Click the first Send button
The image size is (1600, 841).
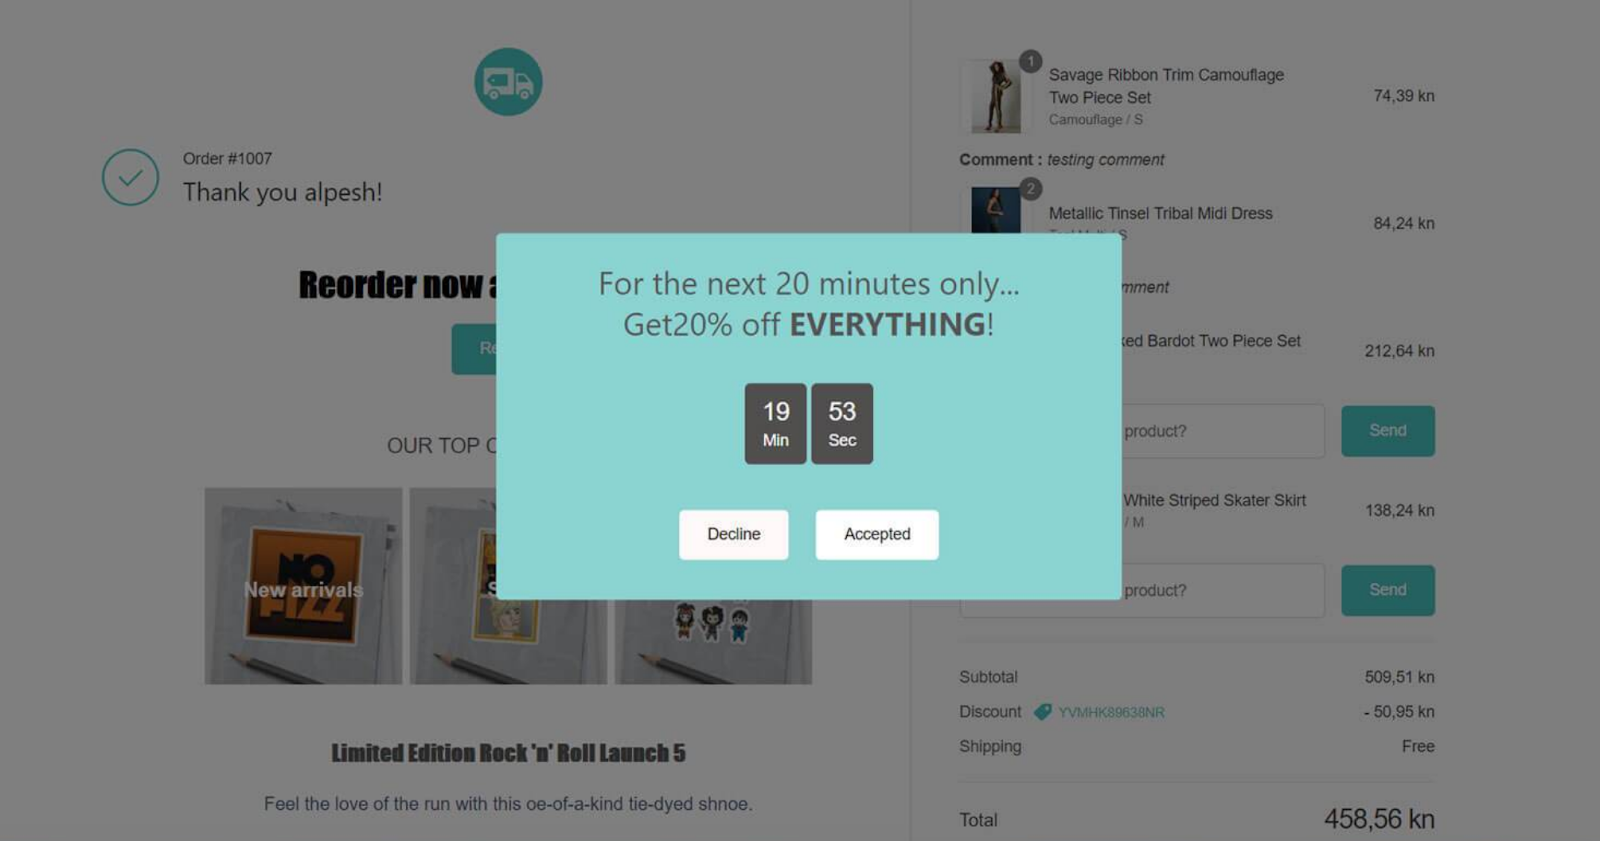click(x=1387, y=431)
